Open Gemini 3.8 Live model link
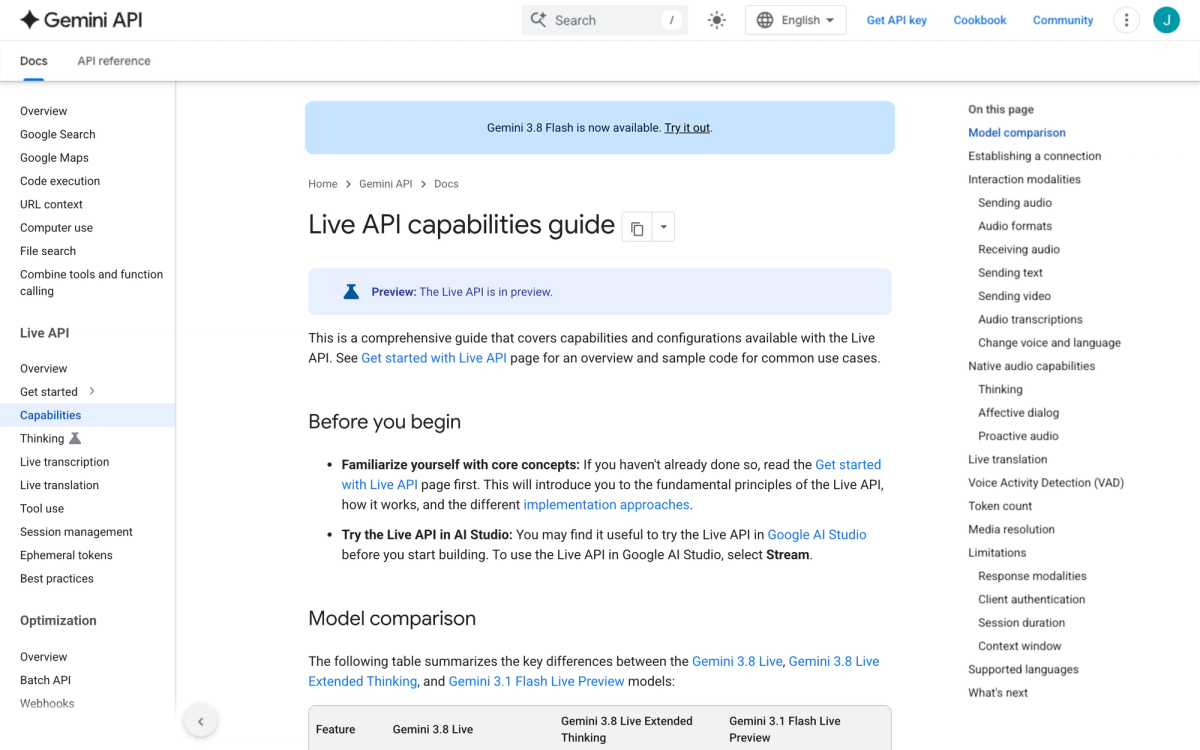 tap(738, 661)
